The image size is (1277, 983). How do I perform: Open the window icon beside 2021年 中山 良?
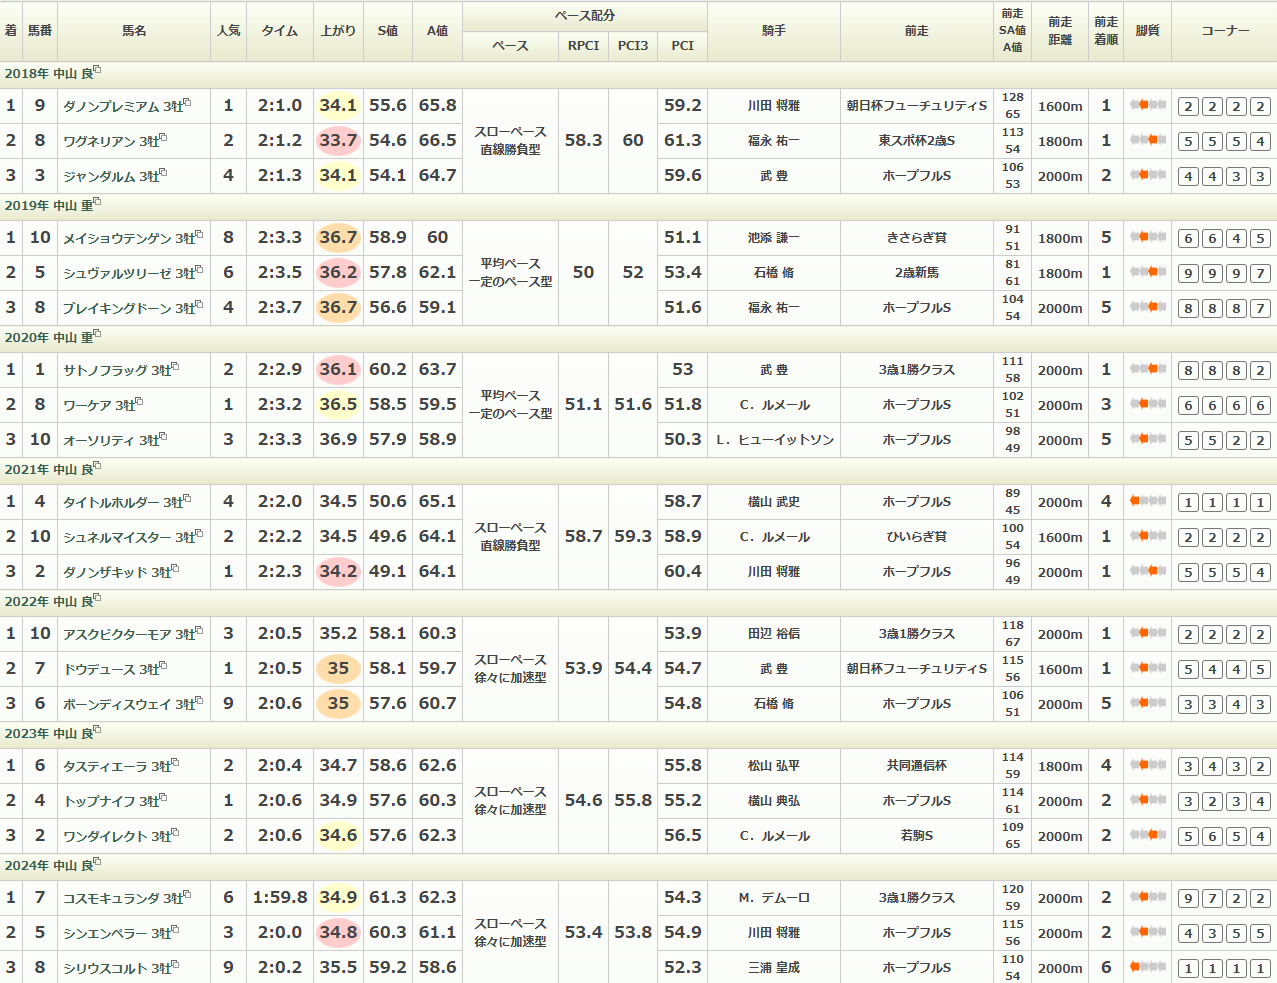pyautogui.click(x=97, y=467)
